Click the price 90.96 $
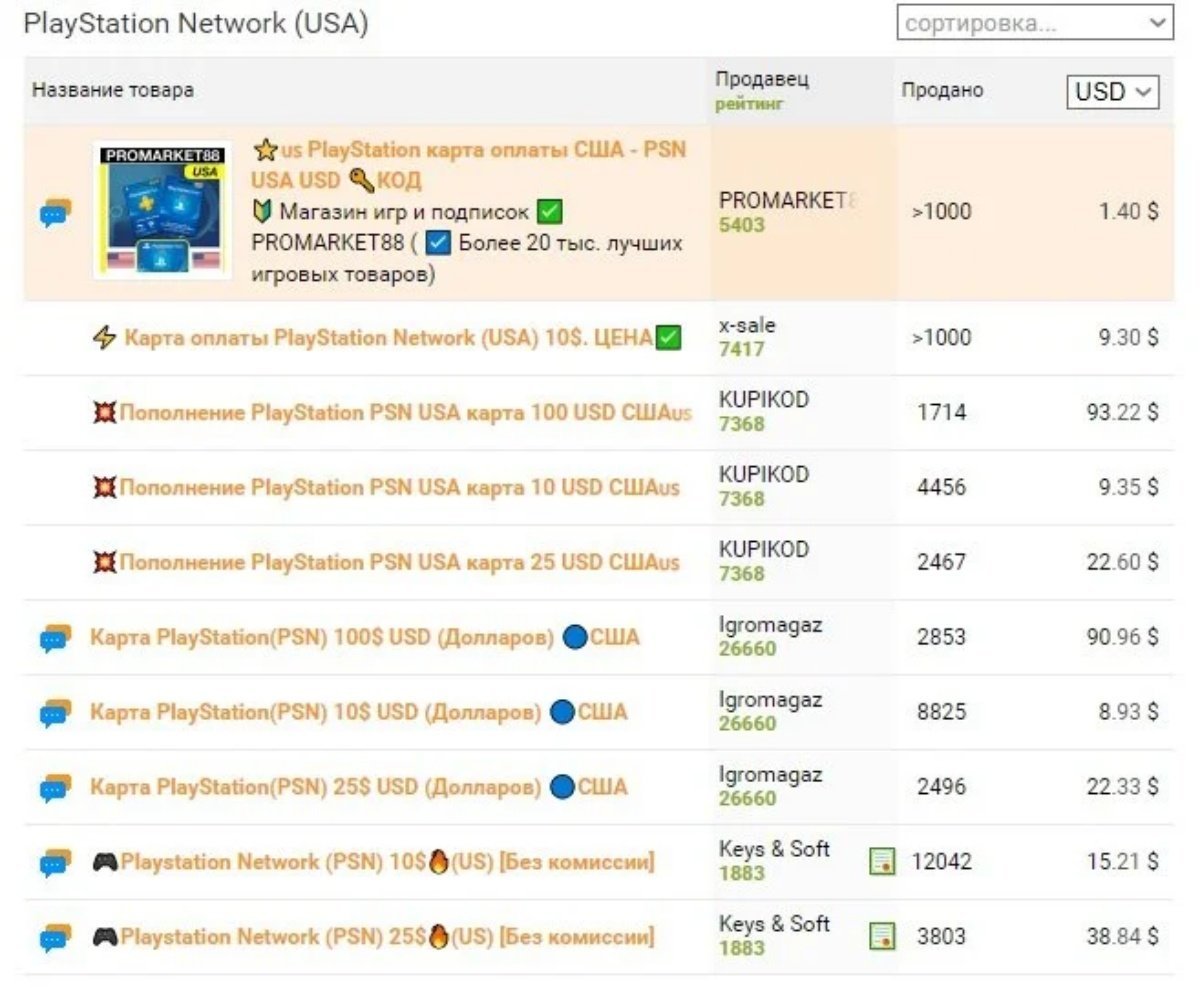The image size is (1200, 988). [x=1123, y=637]
